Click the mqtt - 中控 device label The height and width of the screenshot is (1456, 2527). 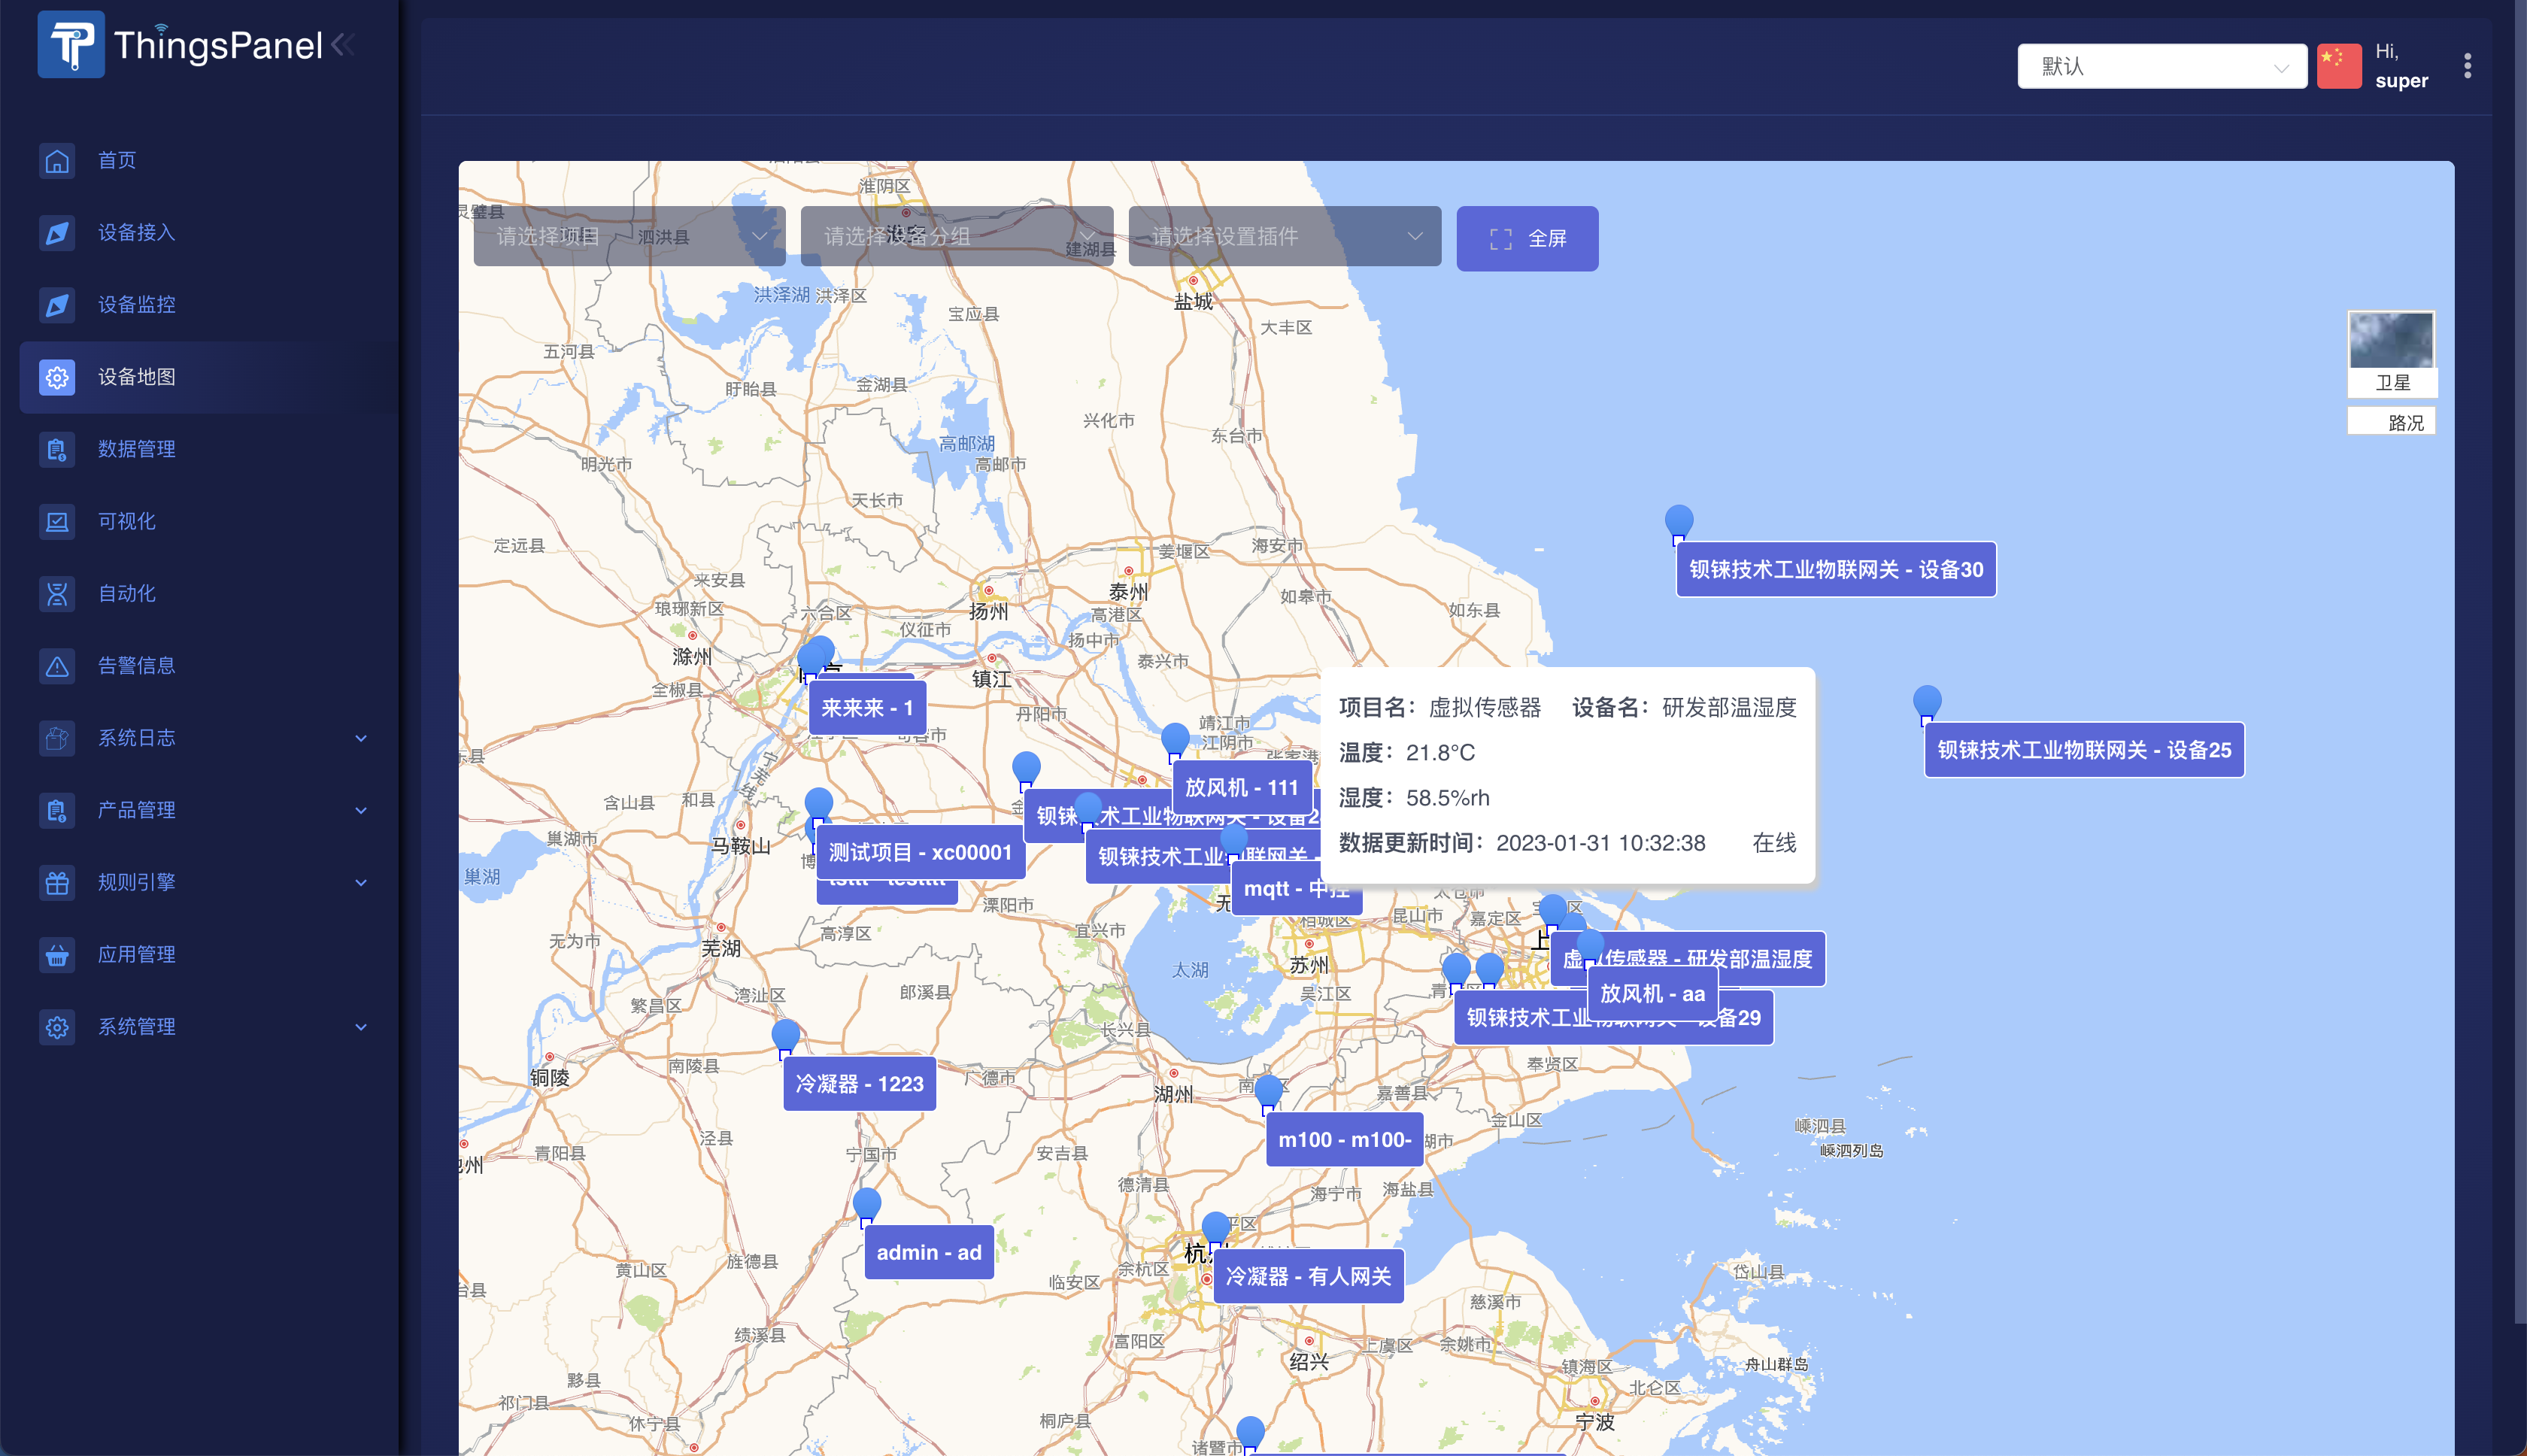coord(1297,889)
